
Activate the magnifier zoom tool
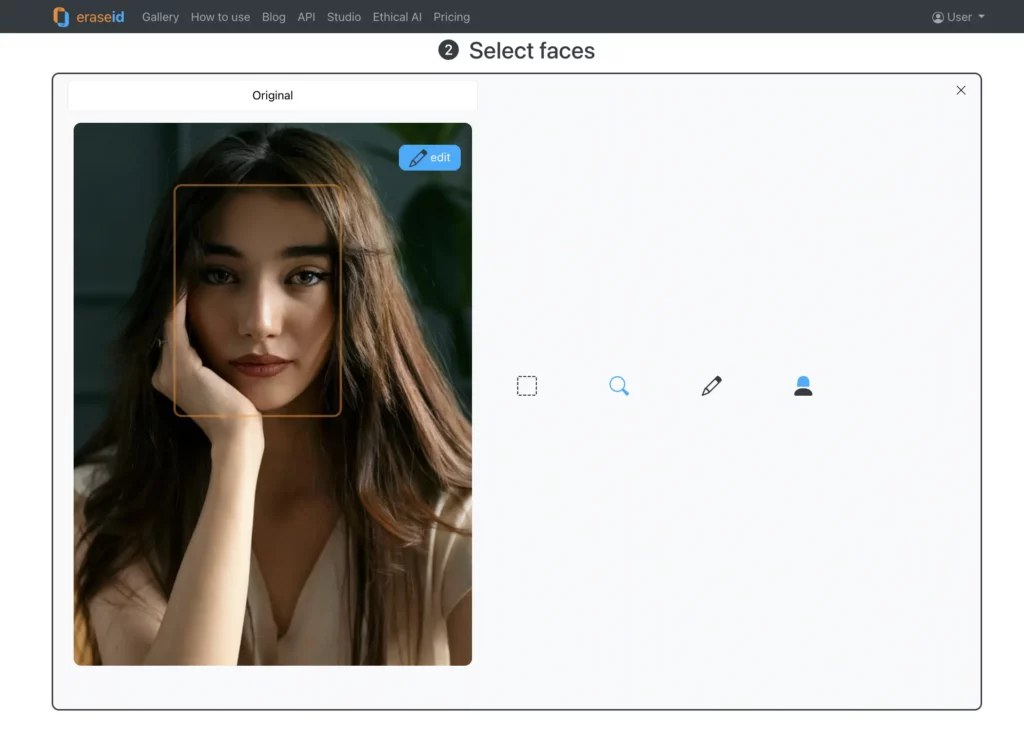tap(619, 385)
